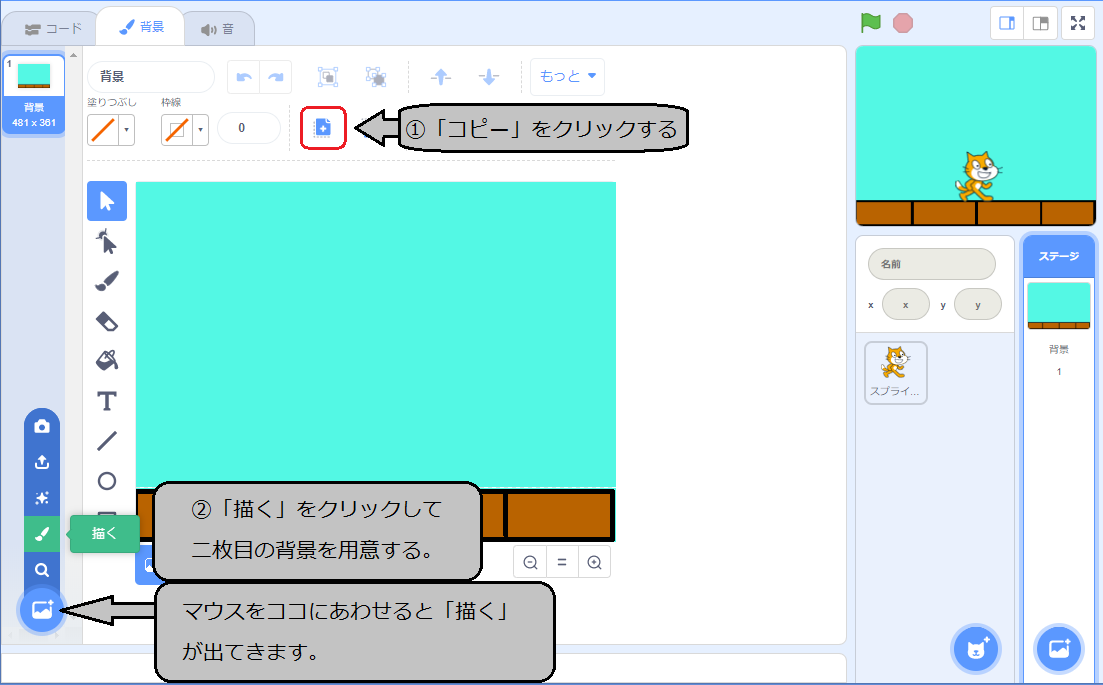The width and height of the screenshot is (1103, 685).
Task: Select the 背景 481 x 361 backdrop thumbnail
Action: tap(34, 94)
